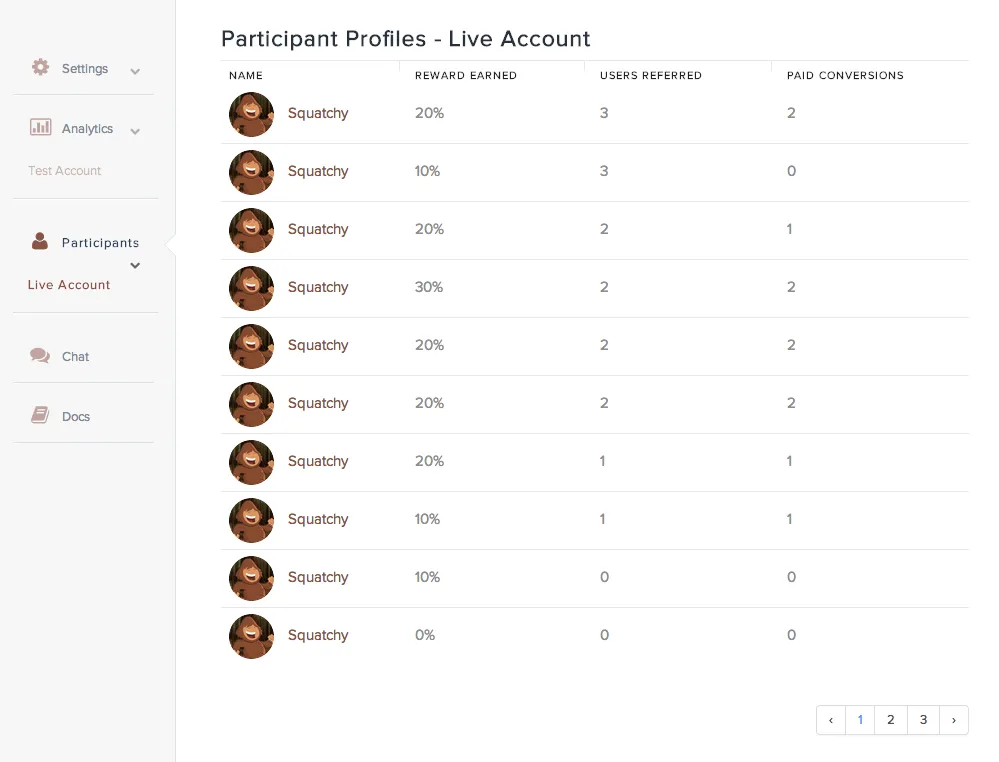Click the Participants person icon
The height and width of the screenshot is (762, 999).
pyautogui.click(x=40, y=241)
